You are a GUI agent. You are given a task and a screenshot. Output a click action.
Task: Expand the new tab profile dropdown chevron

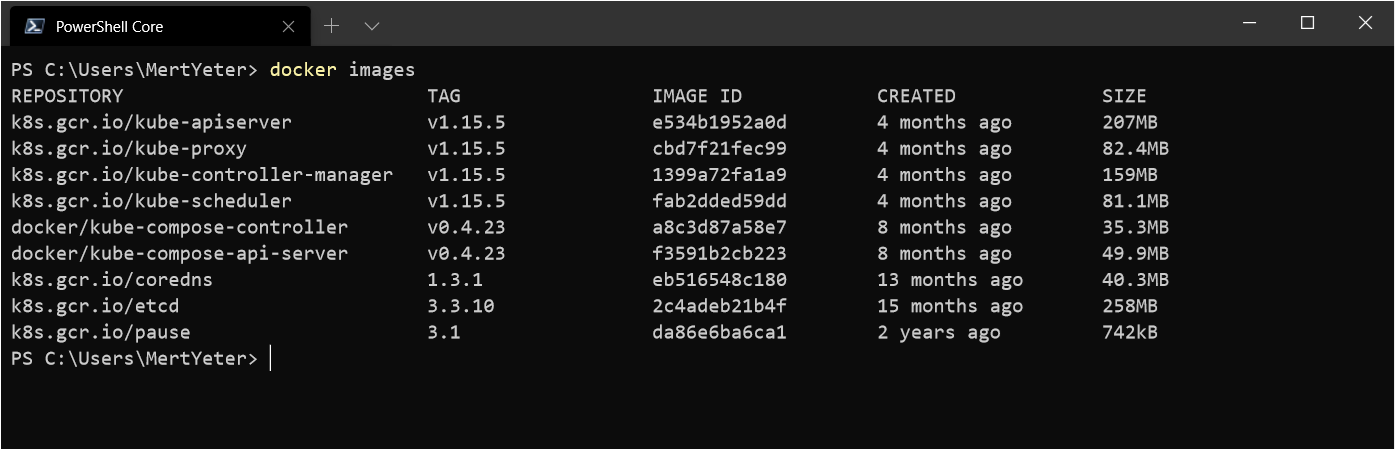(372, 25)
